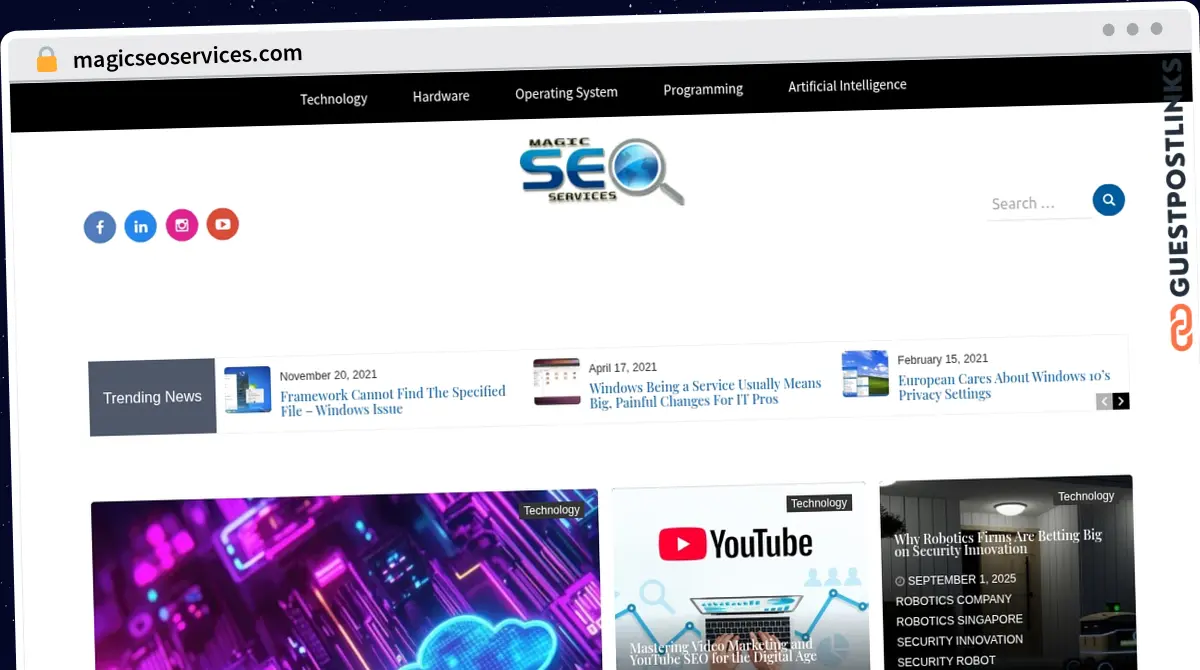The height and width of the screenshot is (670, 1200).
Task: Open the Instagram social icon
Action: point(181,225)
